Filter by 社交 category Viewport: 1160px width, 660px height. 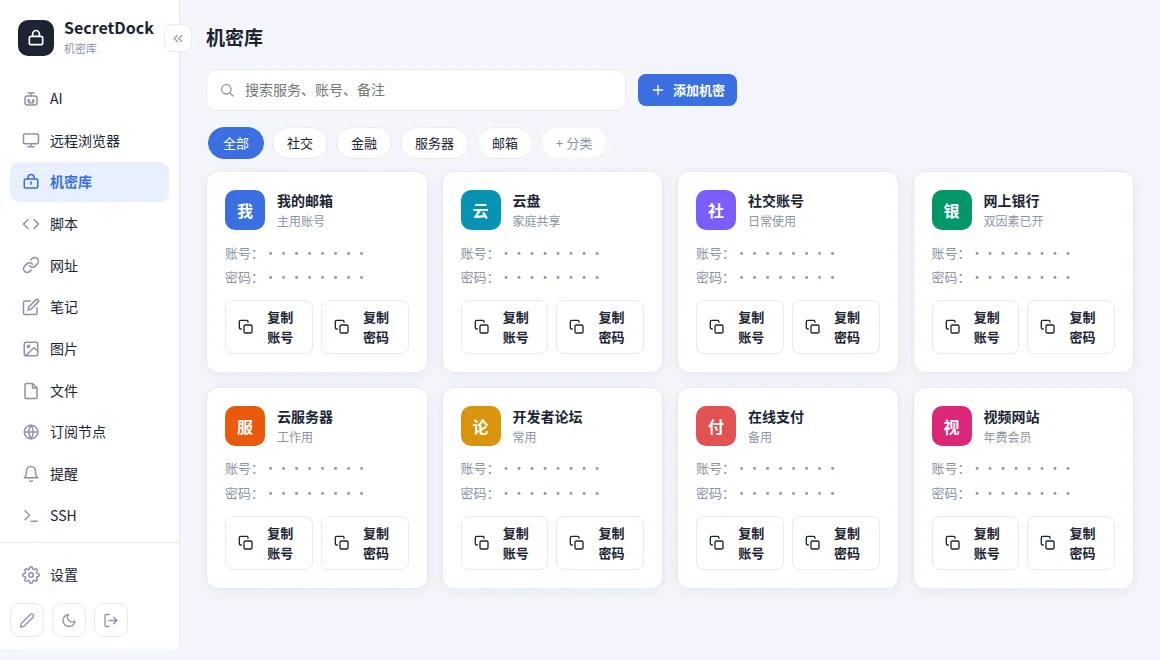coord(300,144)
